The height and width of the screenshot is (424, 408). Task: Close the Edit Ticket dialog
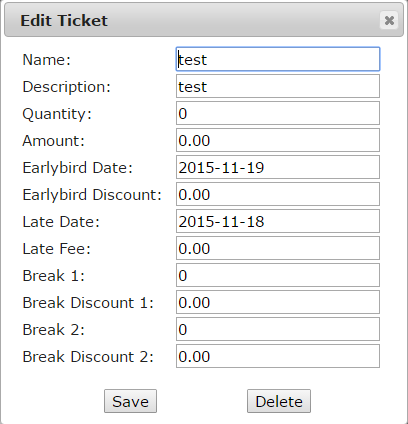tap(389, 20)
